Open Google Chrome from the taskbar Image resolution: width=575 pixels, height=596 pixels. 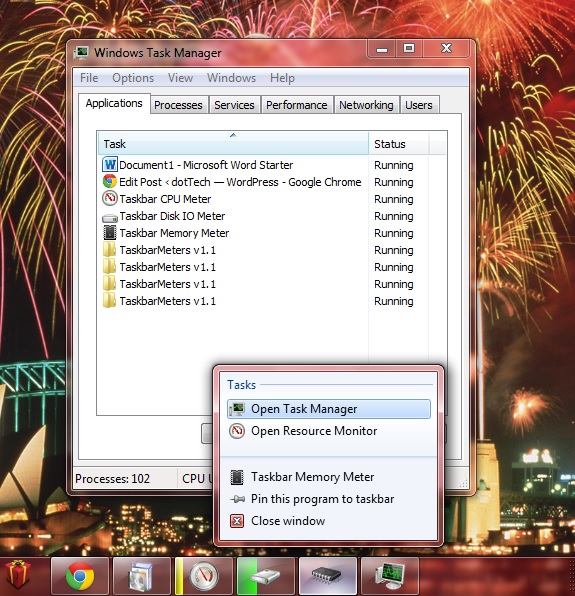click(x=80, y=576)
